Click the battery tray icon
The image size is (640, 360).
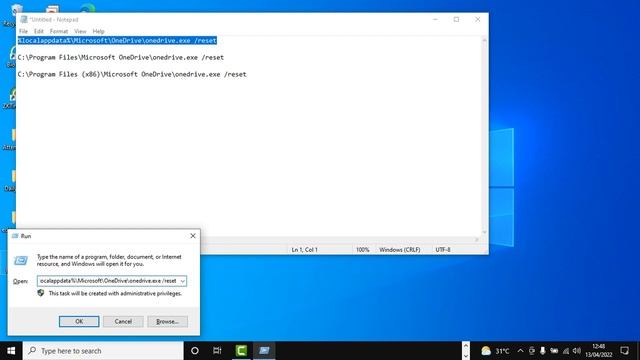point(554,351)
